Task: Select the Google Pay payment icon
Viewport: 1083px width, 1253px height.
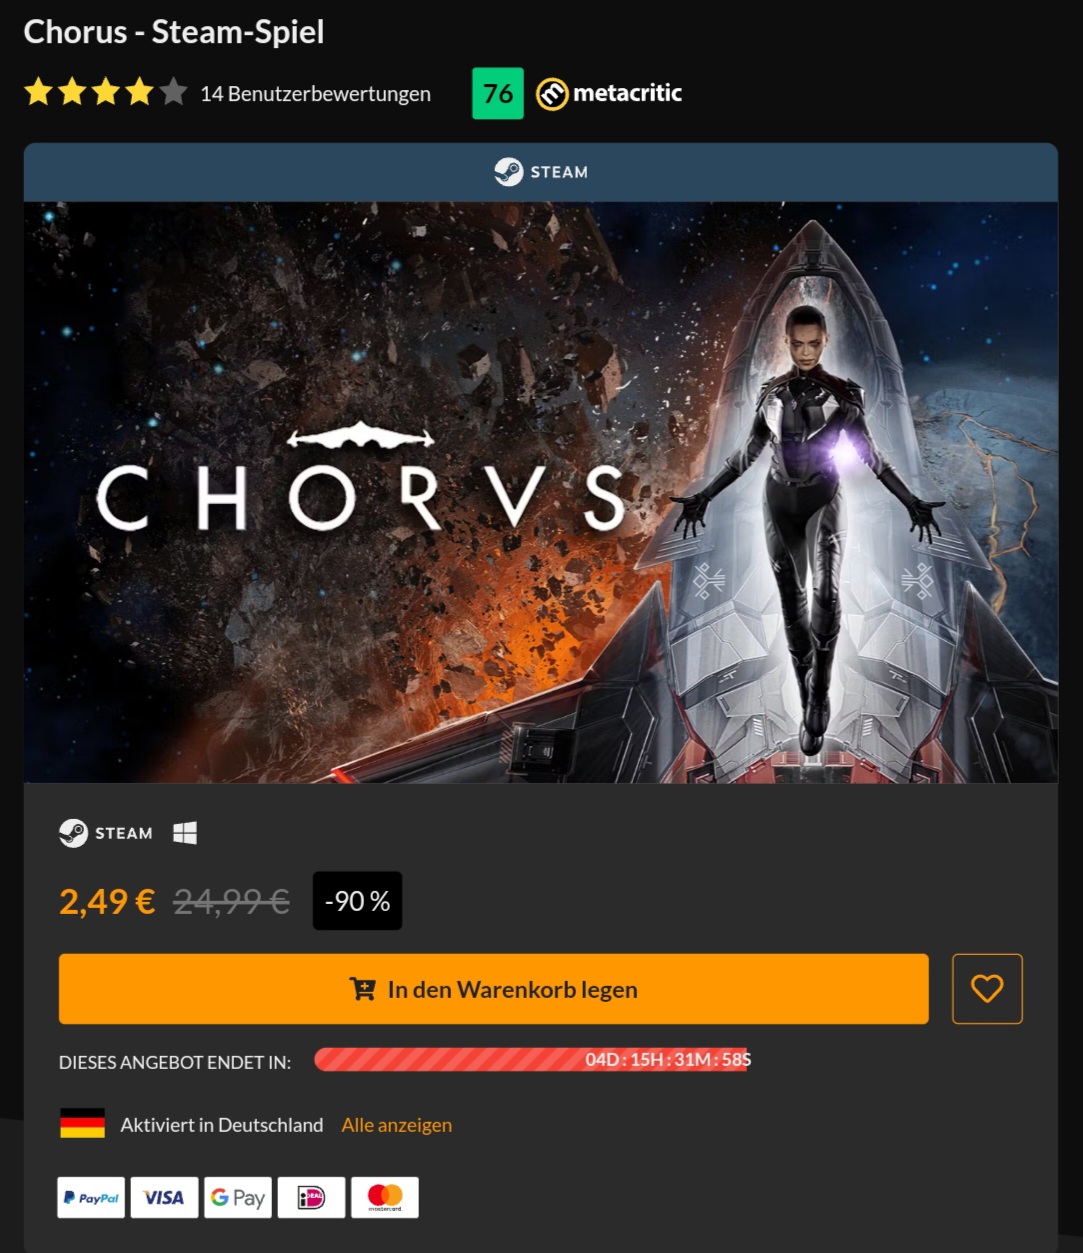Action: point(238,1197)
